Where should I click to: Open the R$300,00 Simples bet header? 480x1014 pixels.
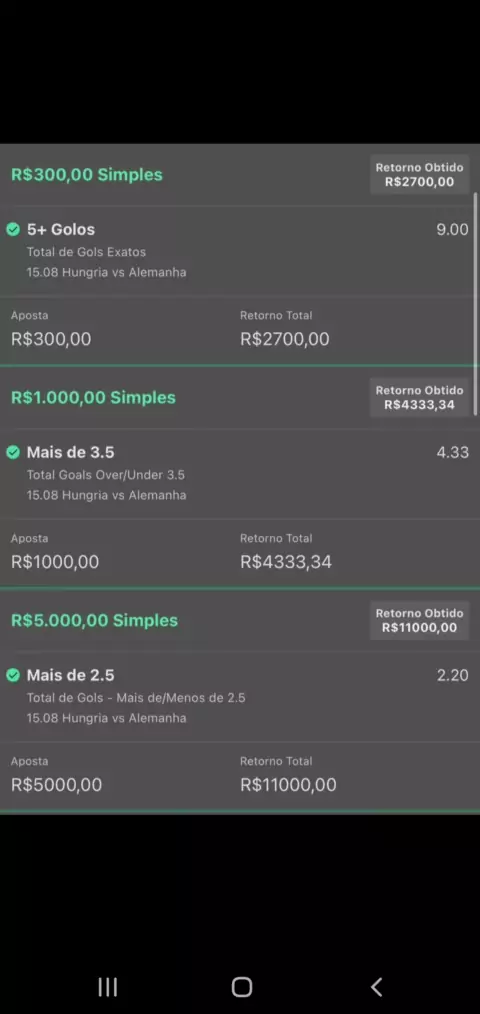87,175
